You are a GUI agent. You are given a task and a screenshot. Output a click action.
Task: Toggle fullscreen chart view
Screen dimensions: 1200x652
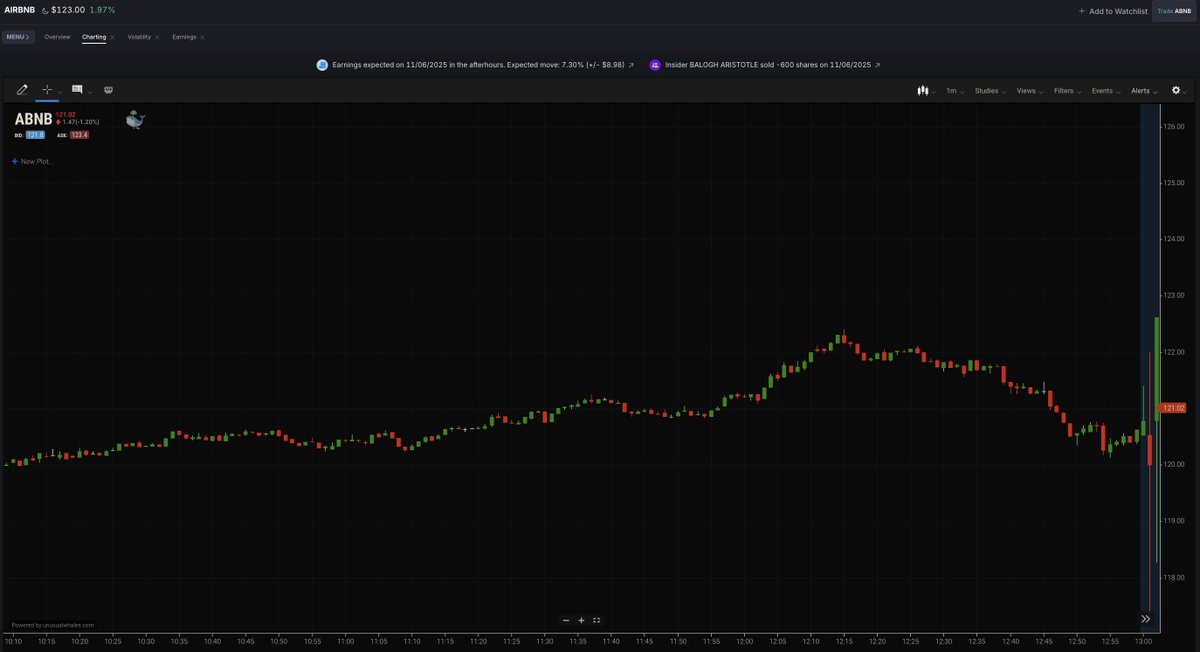(x=596, y=620)
